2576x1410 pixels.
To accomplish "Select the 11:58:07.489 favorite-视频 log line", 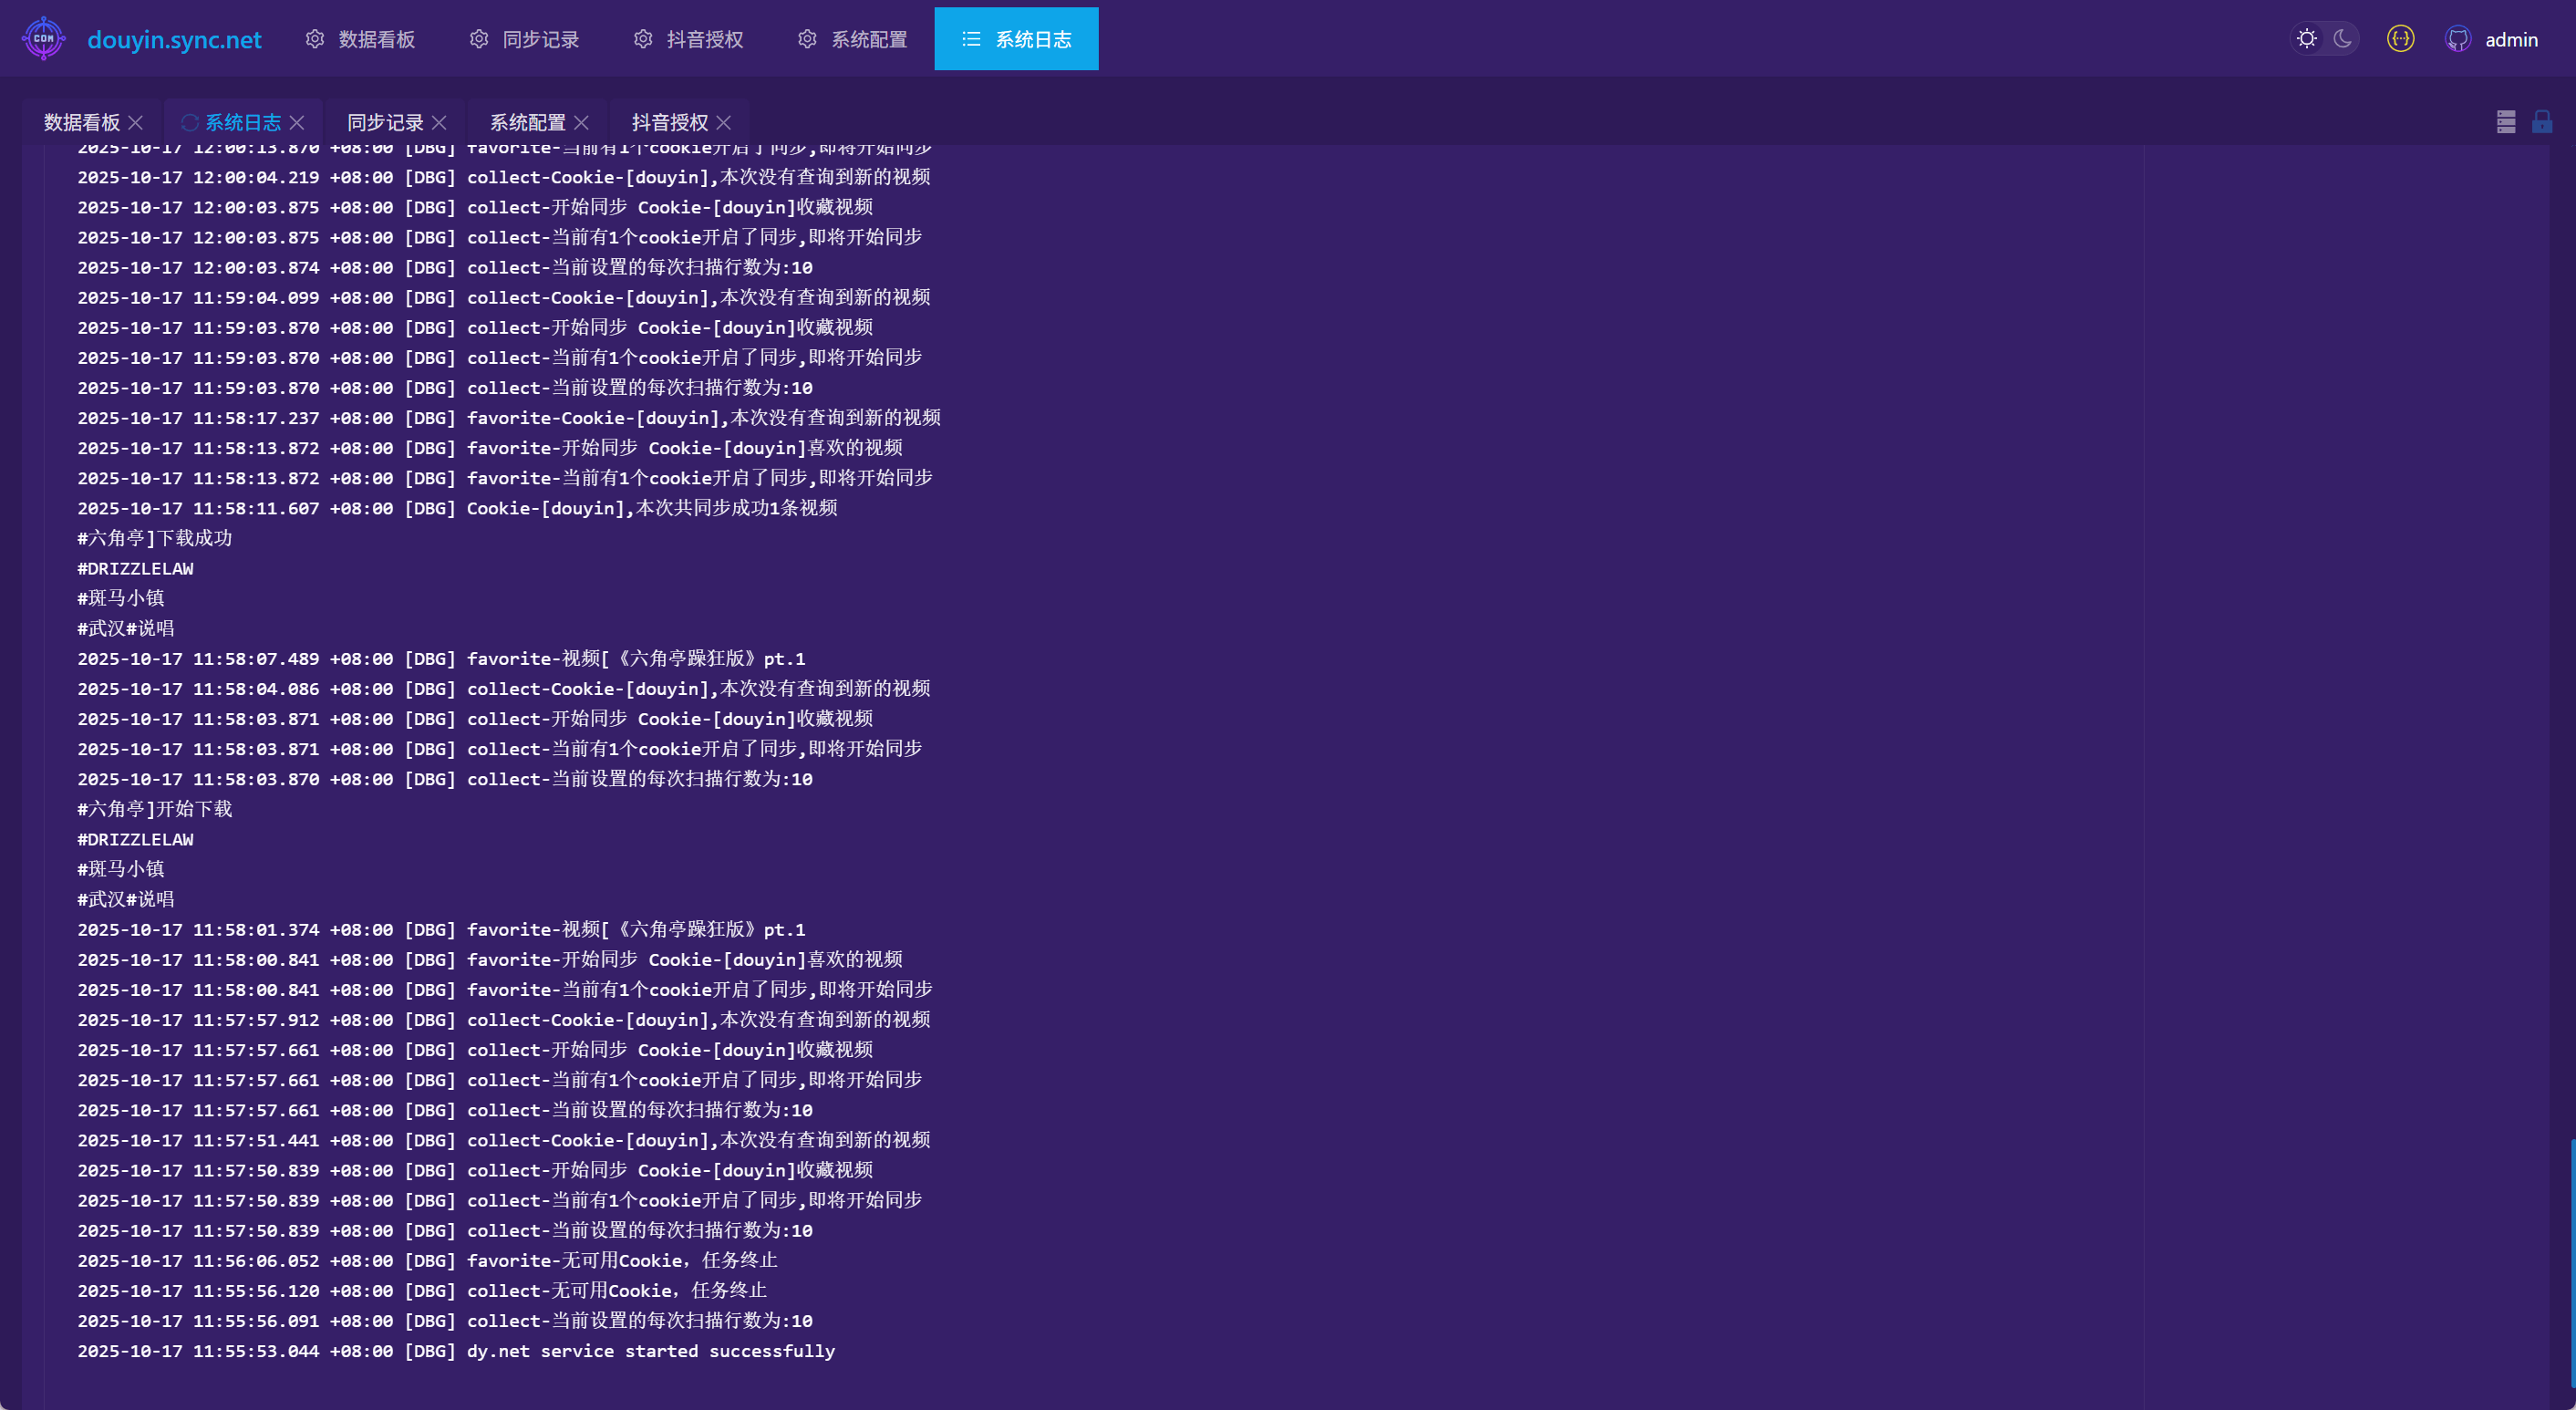I will tap(441, 659).
